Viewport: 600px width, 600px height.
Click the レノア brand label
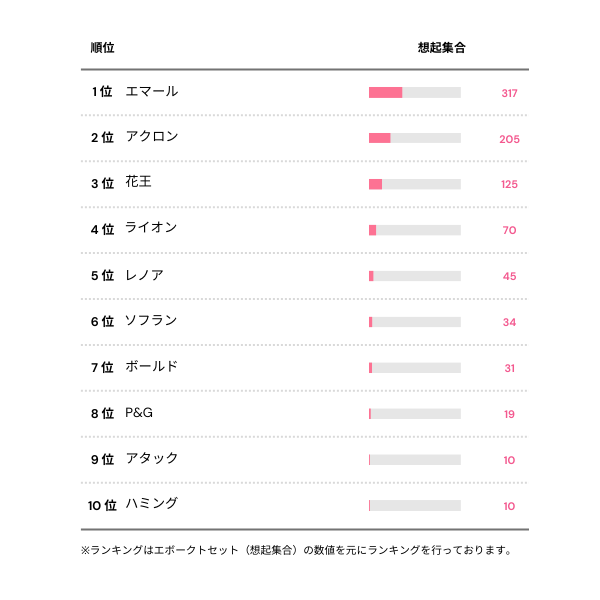144,275
